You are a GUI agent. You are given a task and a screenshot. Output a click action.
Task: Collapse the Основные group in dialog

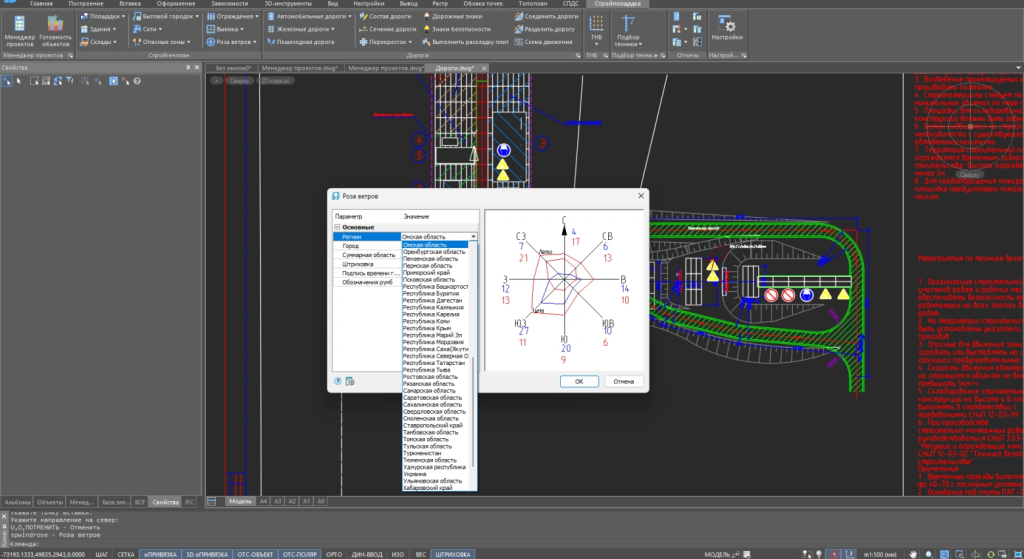[x=337, y=227]
